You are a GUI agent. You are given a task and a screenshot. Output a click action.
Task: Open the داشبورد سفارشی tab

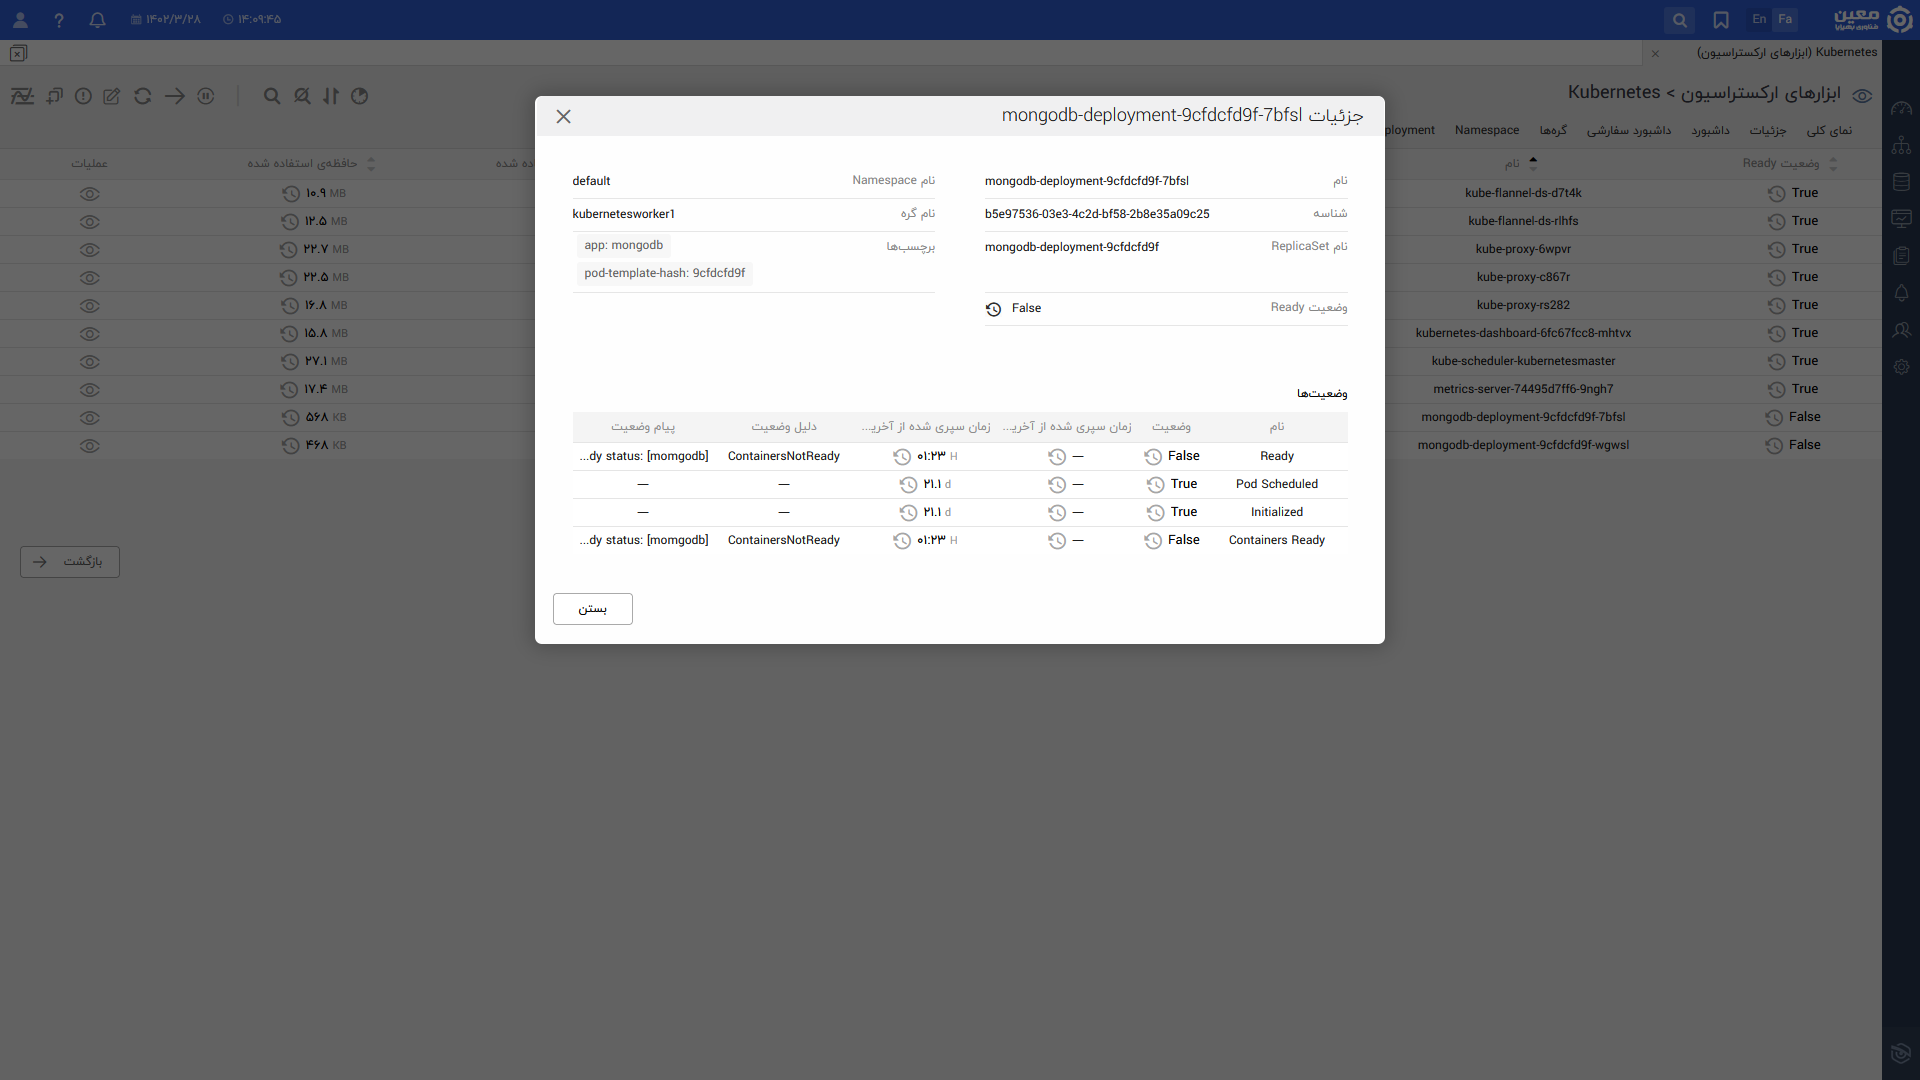[1629, 131]
